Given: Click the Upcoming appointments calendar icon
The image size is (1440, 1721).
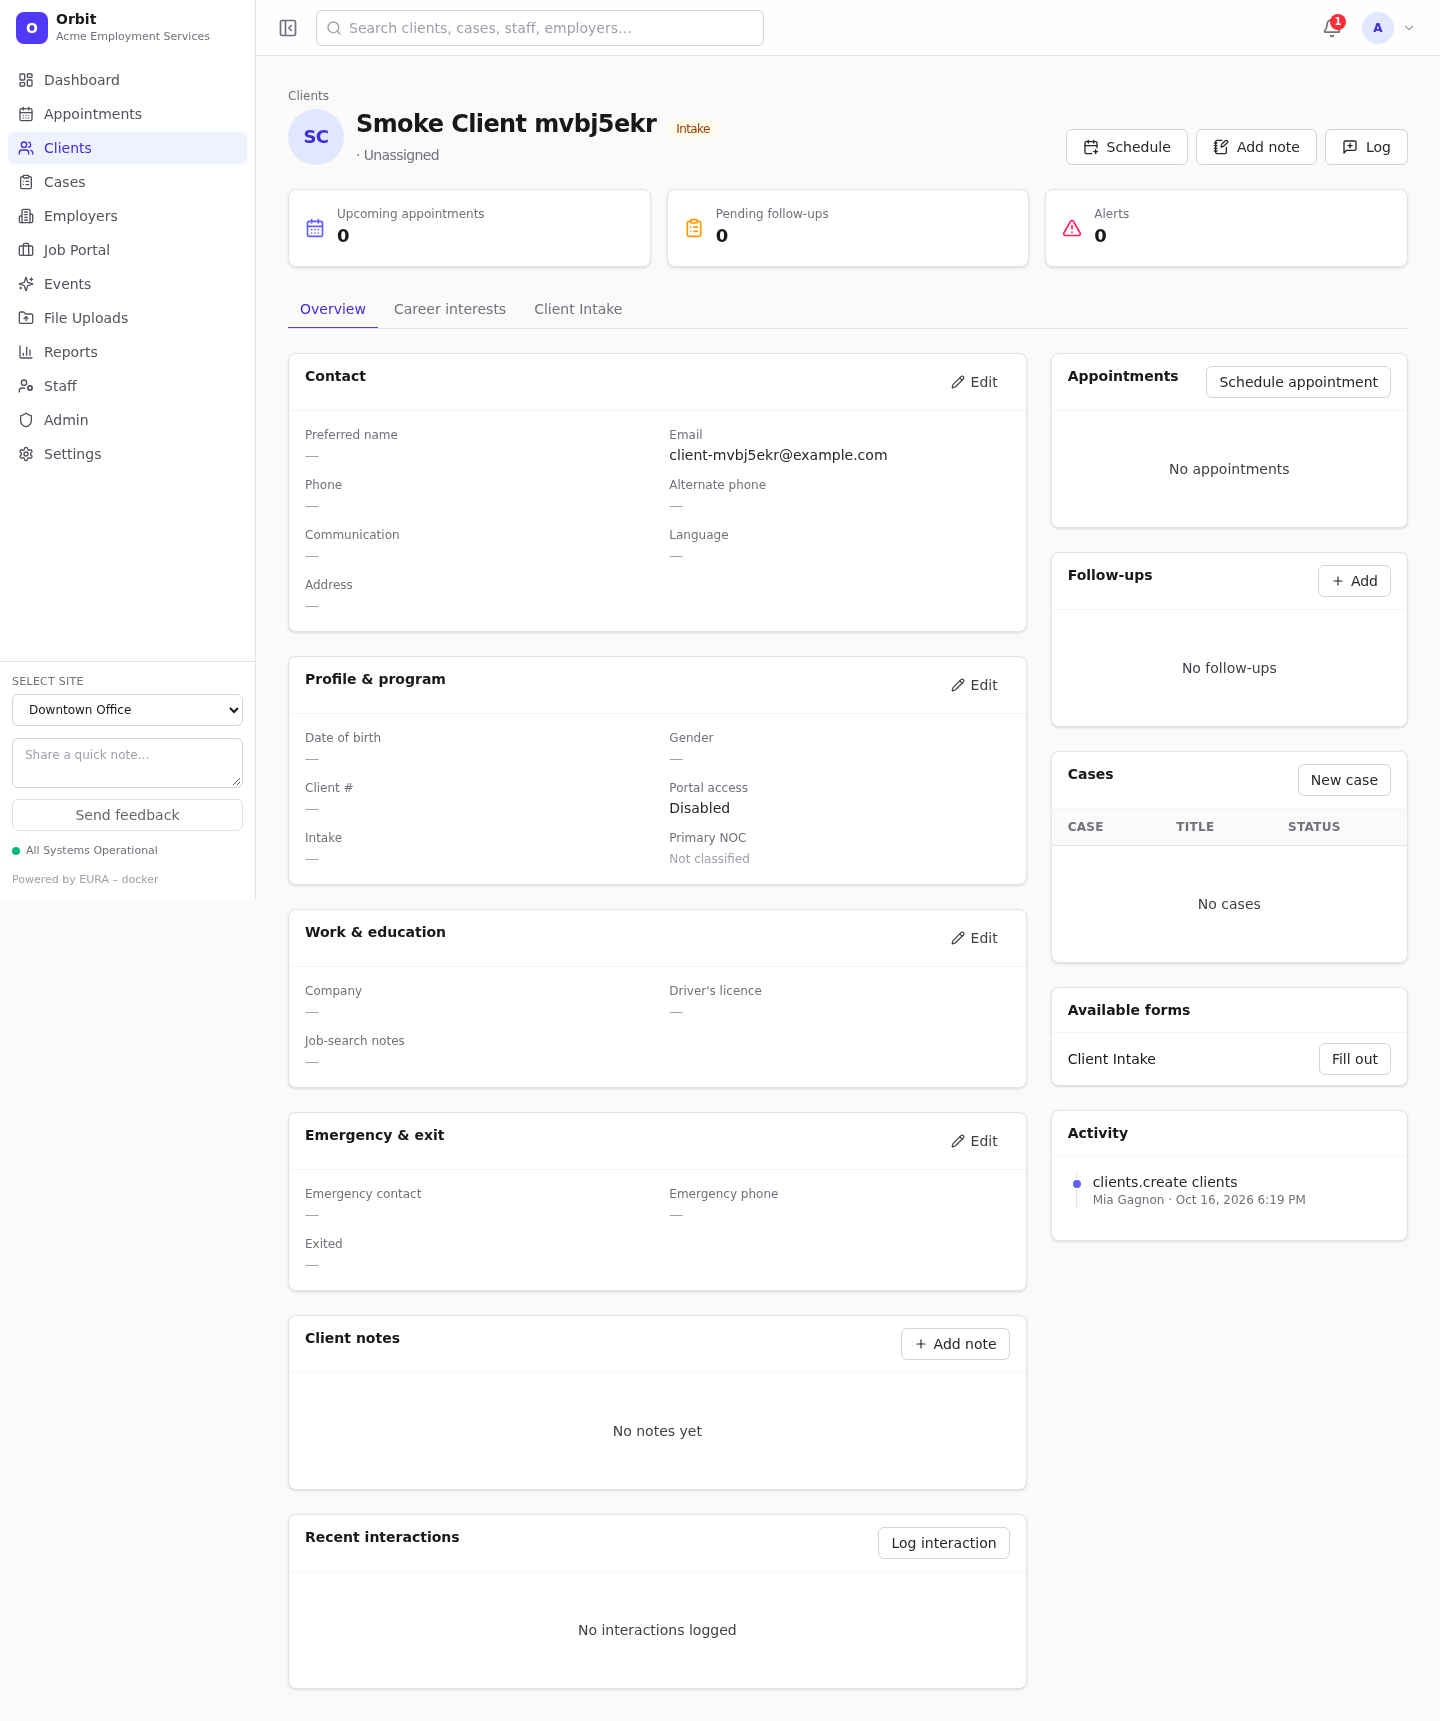Looking at the screenshot, I should [x=315, y=228].
